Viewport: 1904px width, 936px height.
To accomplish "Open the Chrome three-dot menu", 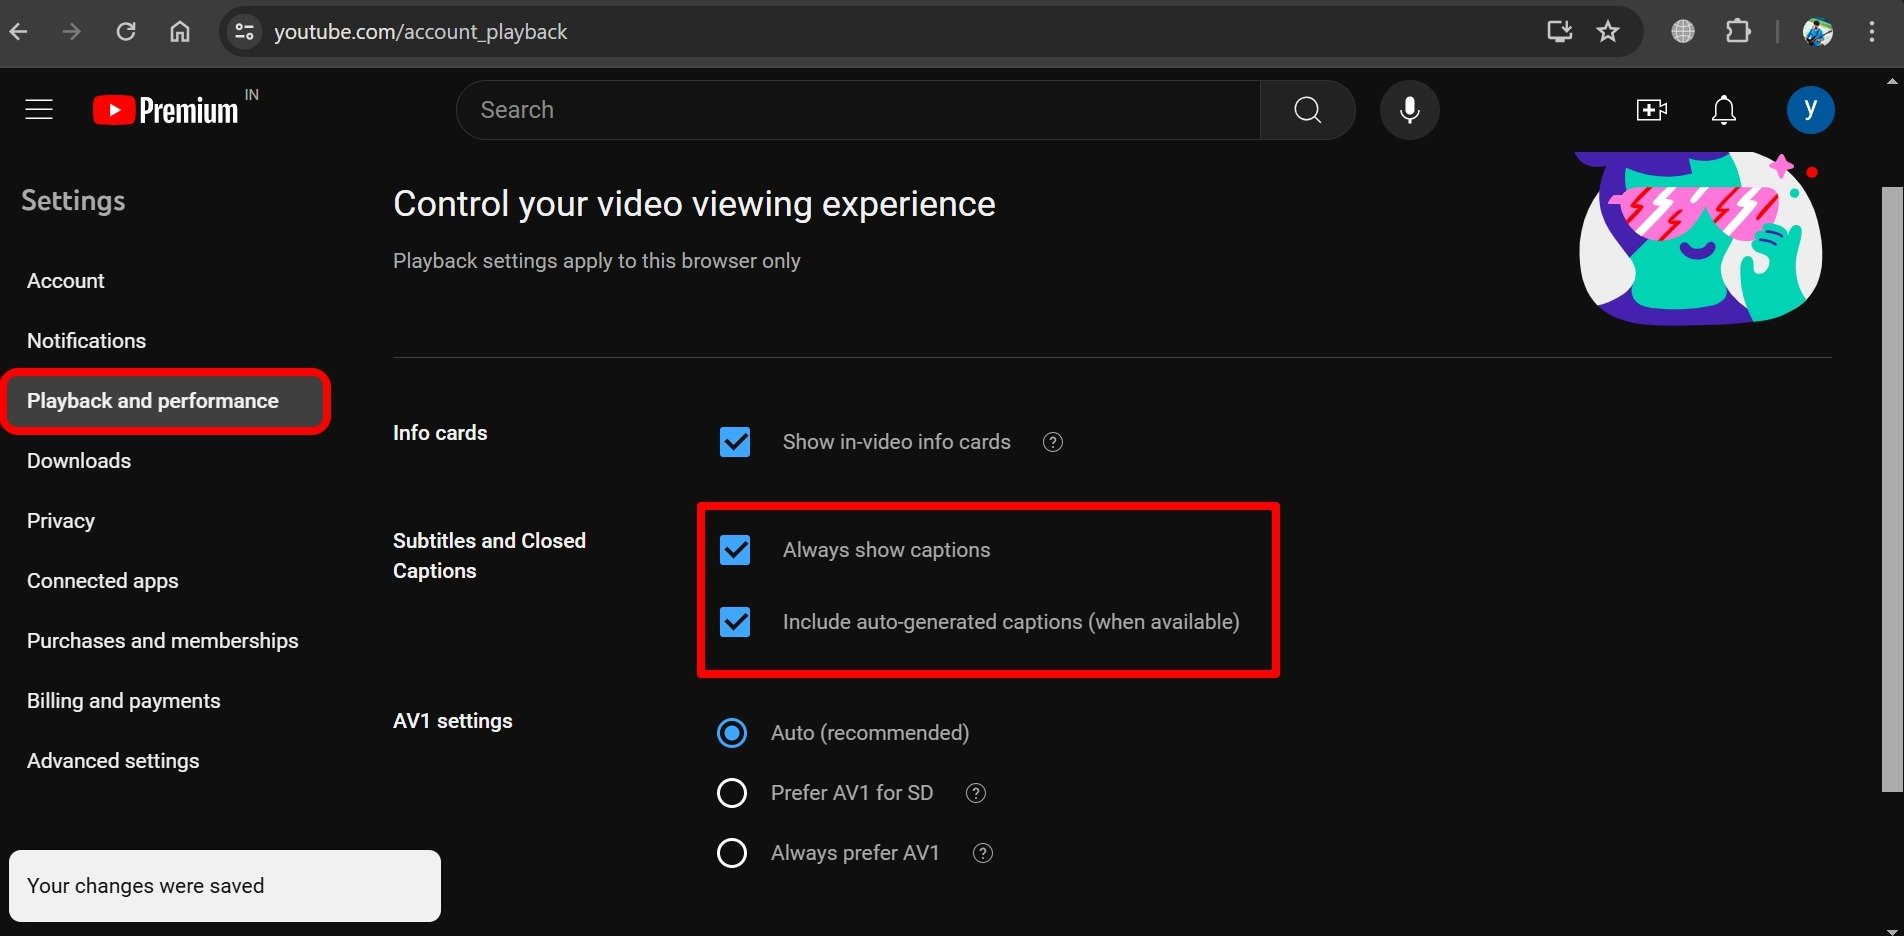I will pos(1872,32).
